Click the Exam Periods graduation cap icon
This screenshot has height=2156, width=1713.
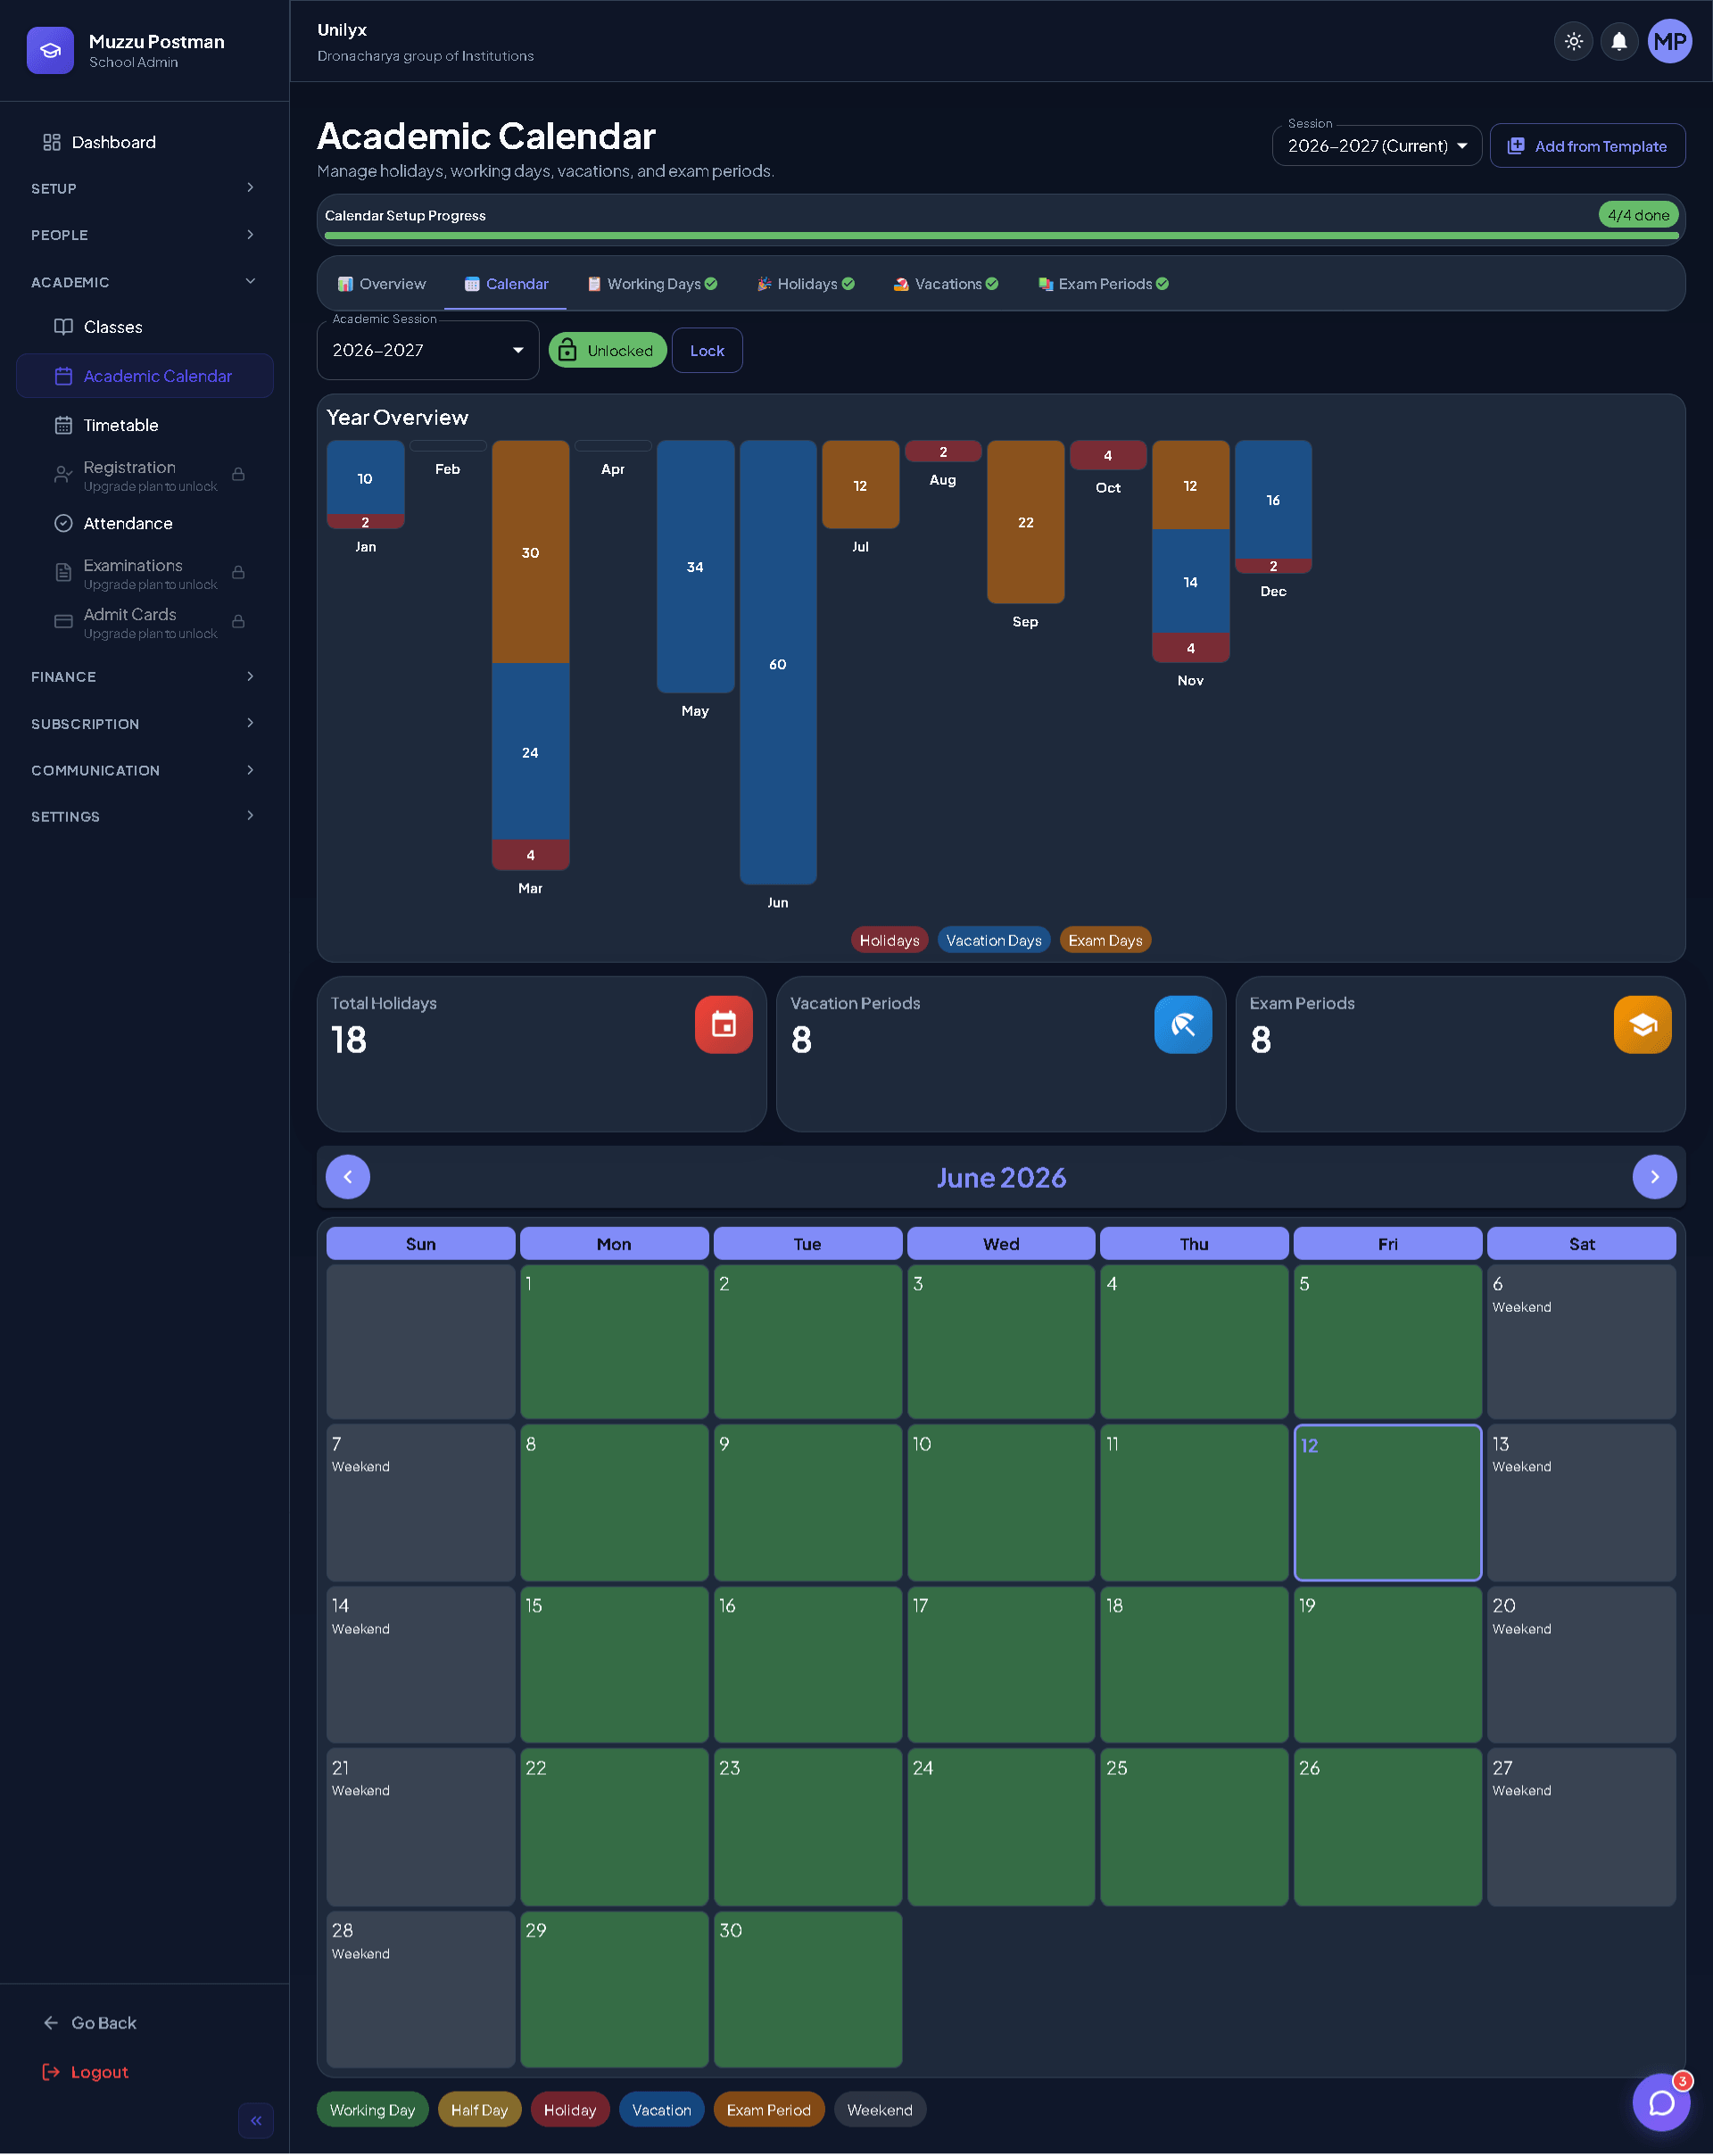point(1642,1024)
